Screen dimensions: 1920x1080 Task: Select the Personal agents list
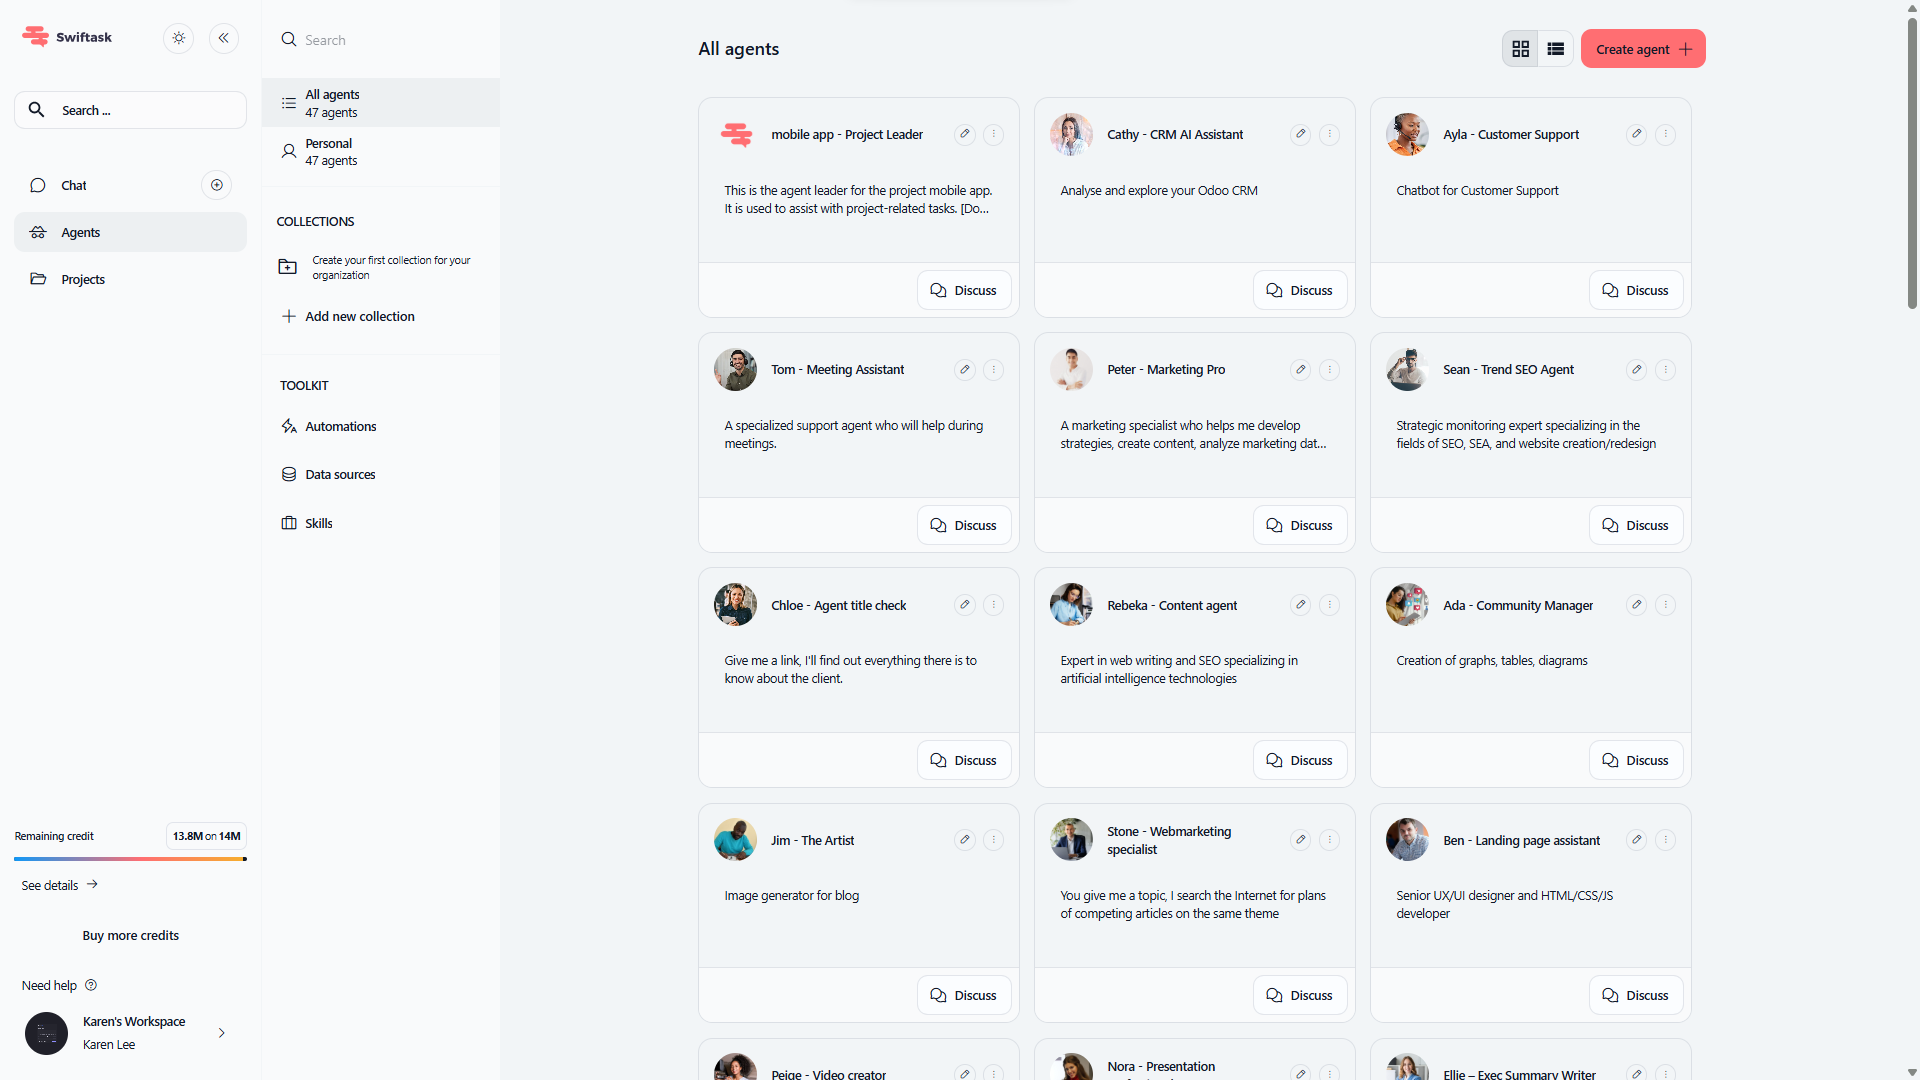tap(331, 152)
